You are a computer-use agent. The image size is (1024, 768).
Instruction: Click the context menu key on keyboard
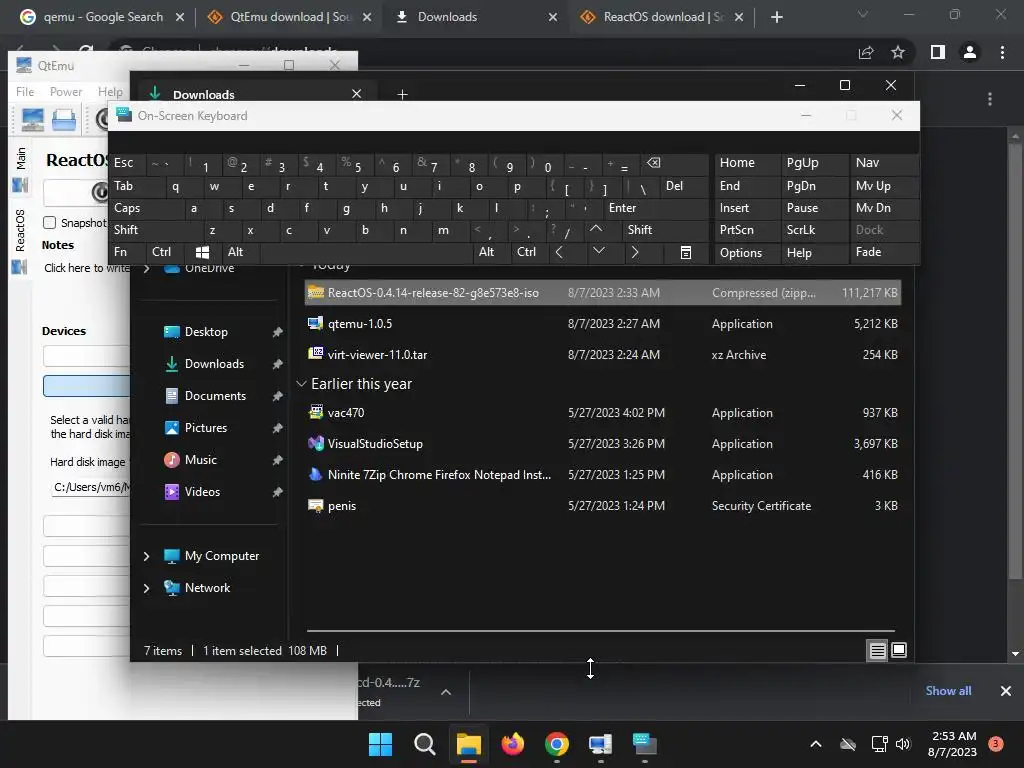685,252
